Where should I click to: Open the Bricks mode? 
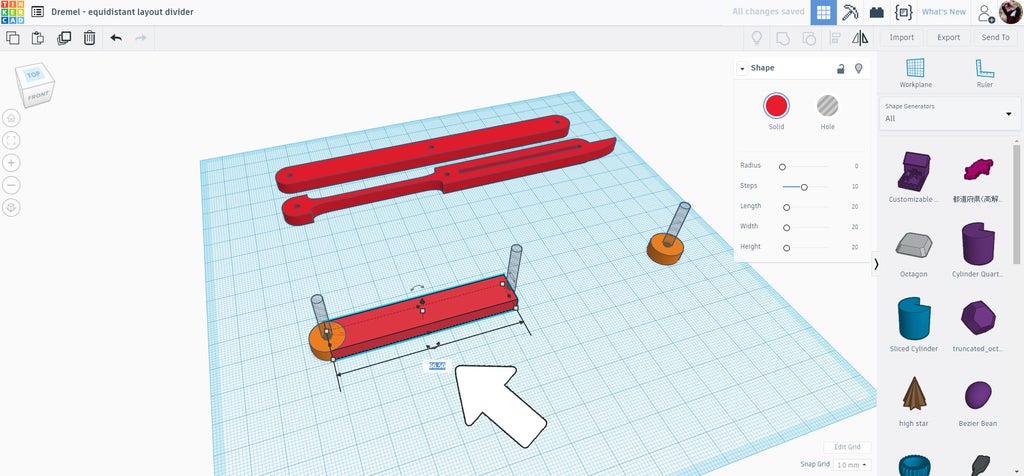pos(876,12)
